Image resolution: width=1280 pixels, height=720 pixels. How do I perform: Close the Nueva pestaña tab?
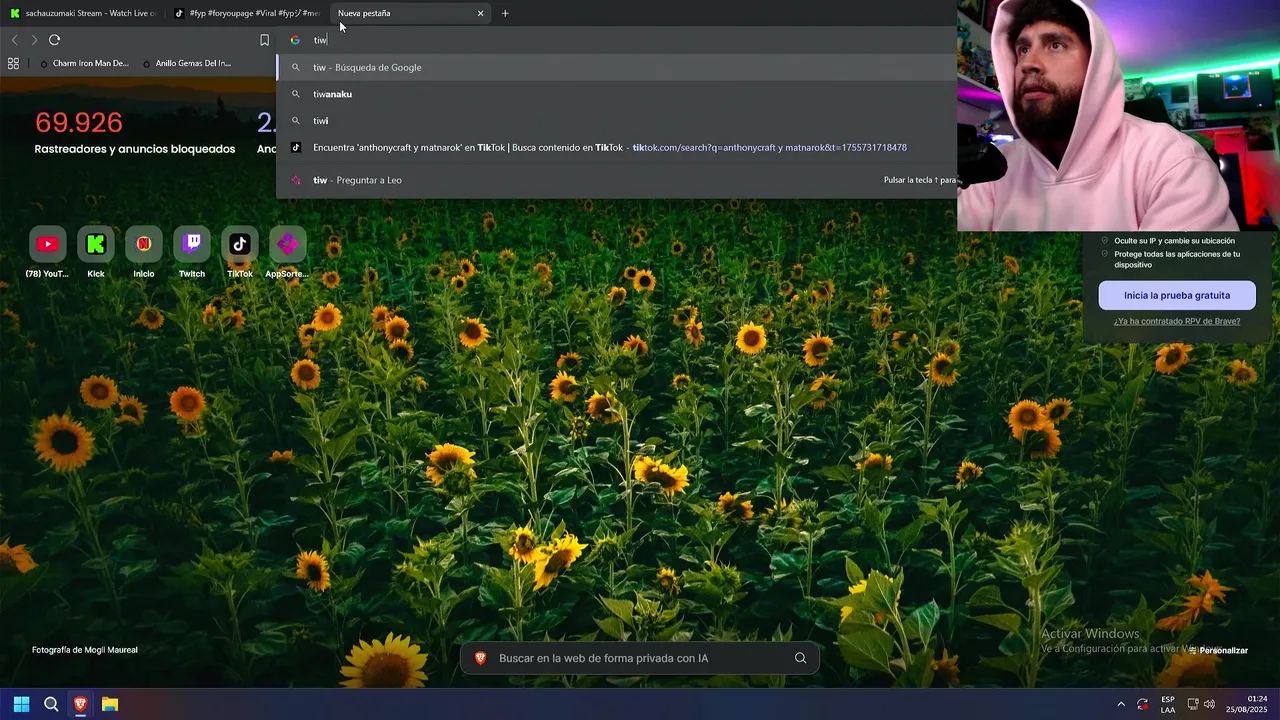click(480, 13)
